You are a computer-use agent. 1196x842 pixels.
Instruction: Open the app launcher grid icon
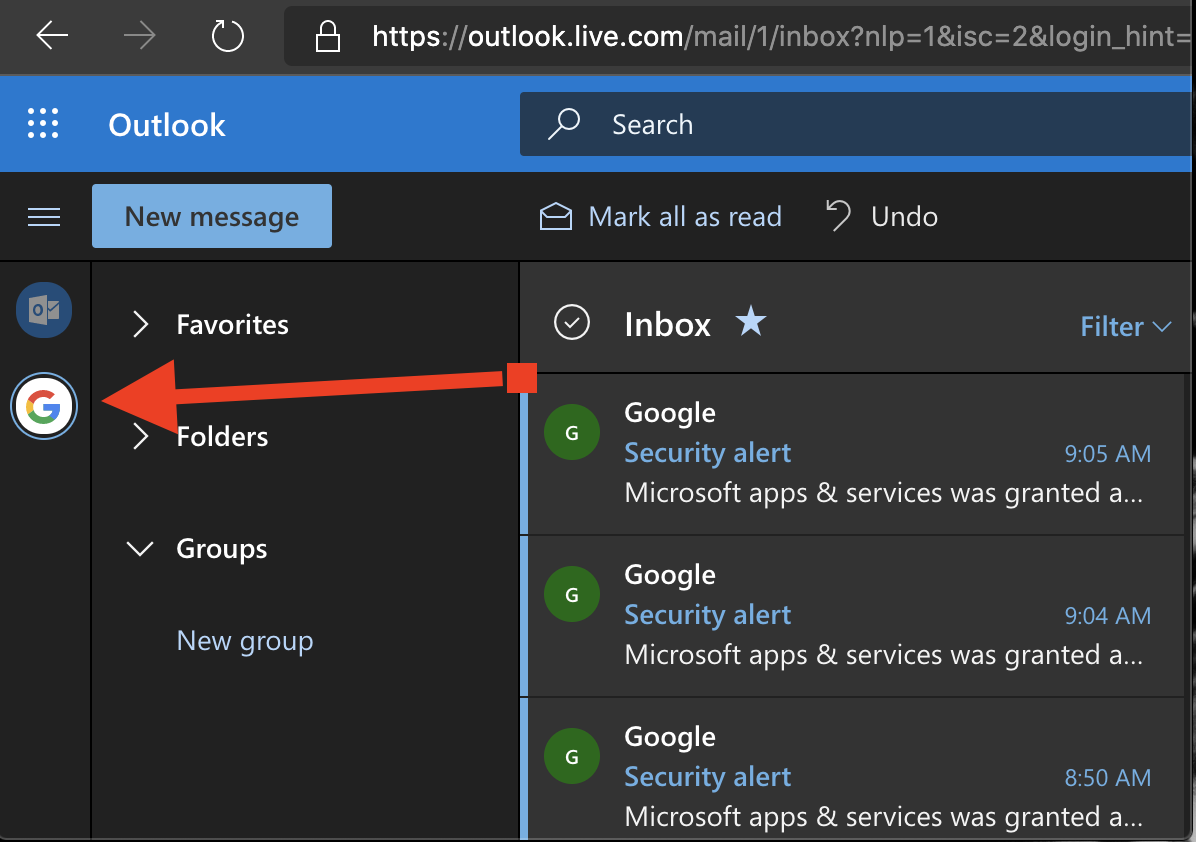coord(42,123)
